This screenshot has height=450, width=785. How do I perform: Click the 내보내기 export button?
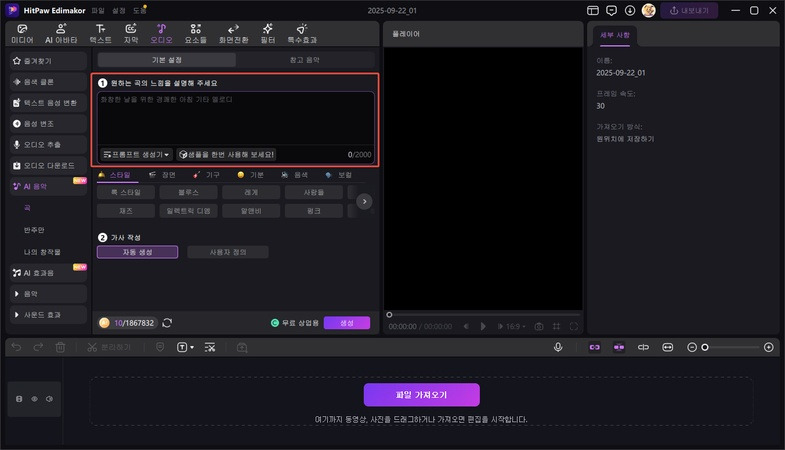tap(689, 11)
